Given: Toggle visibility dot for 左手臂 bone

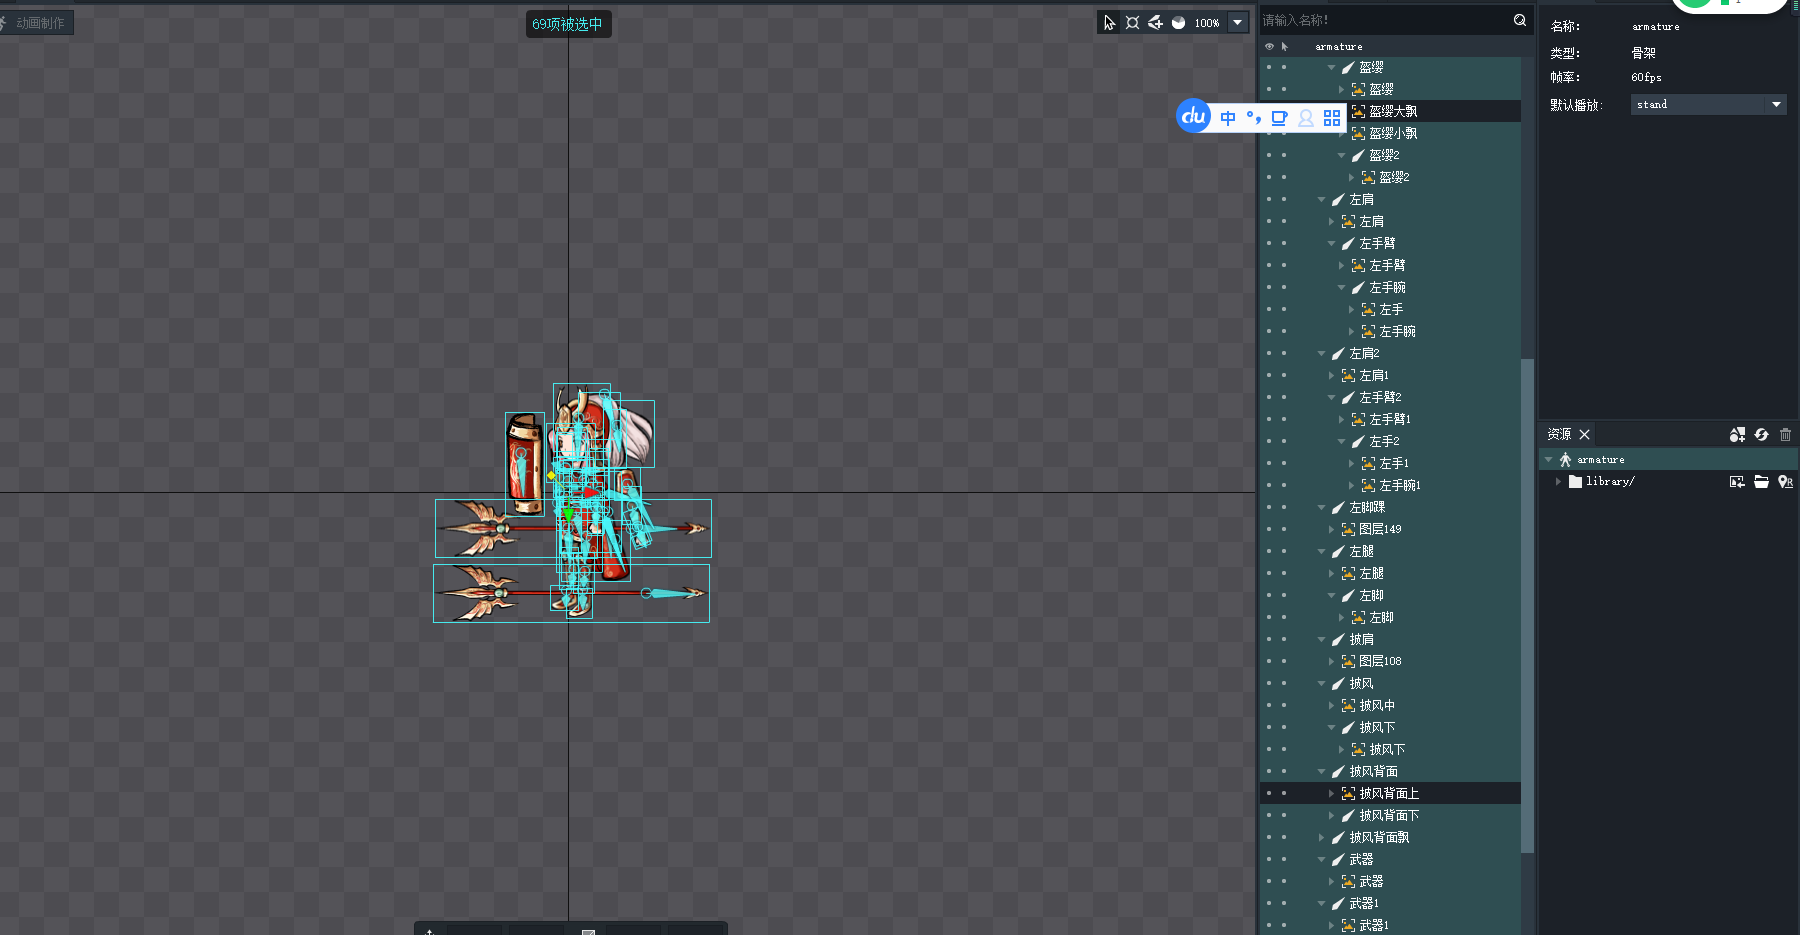Looking at the screenshot, I should 1269,244.
